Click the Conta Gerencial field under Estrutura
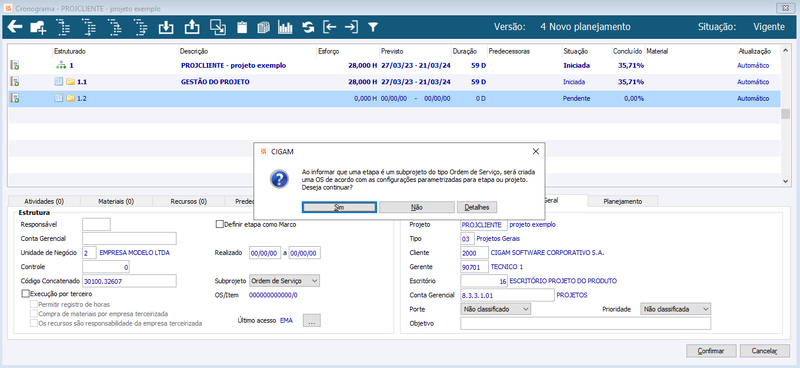 coord(129,238)
